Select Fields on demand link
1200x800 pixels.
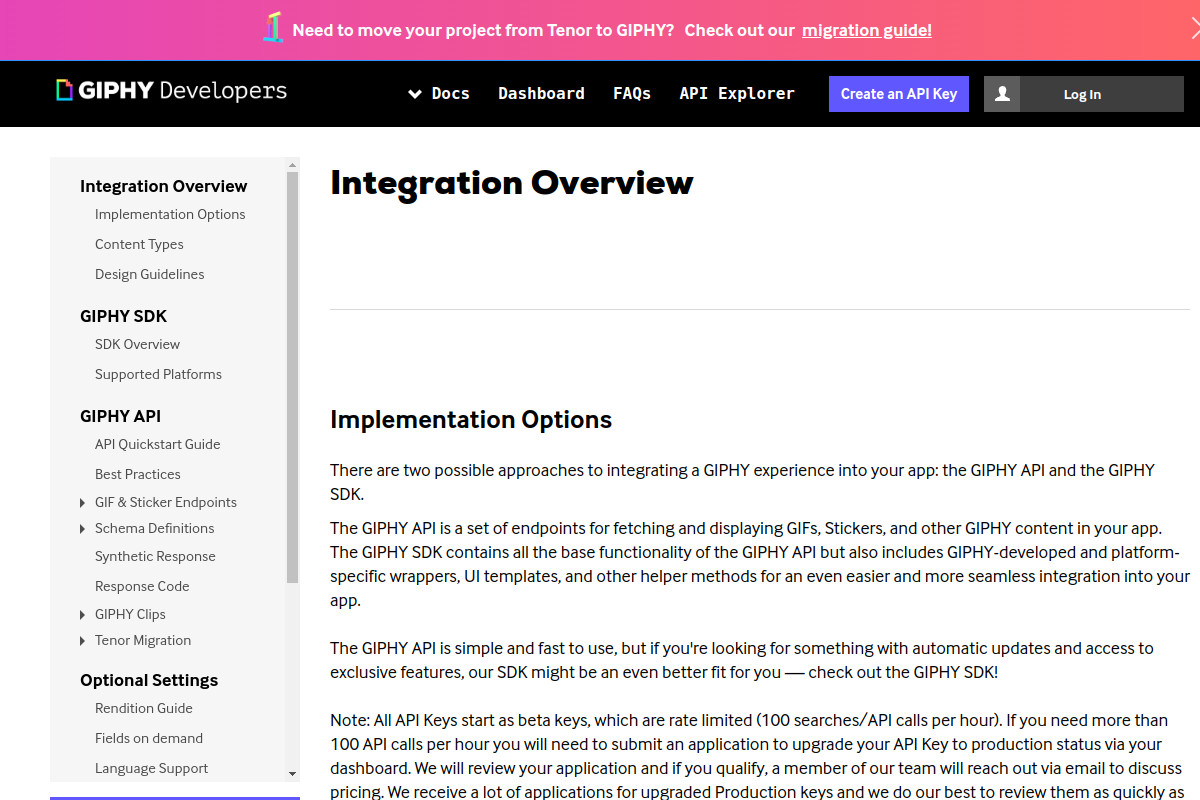point(149,738)
